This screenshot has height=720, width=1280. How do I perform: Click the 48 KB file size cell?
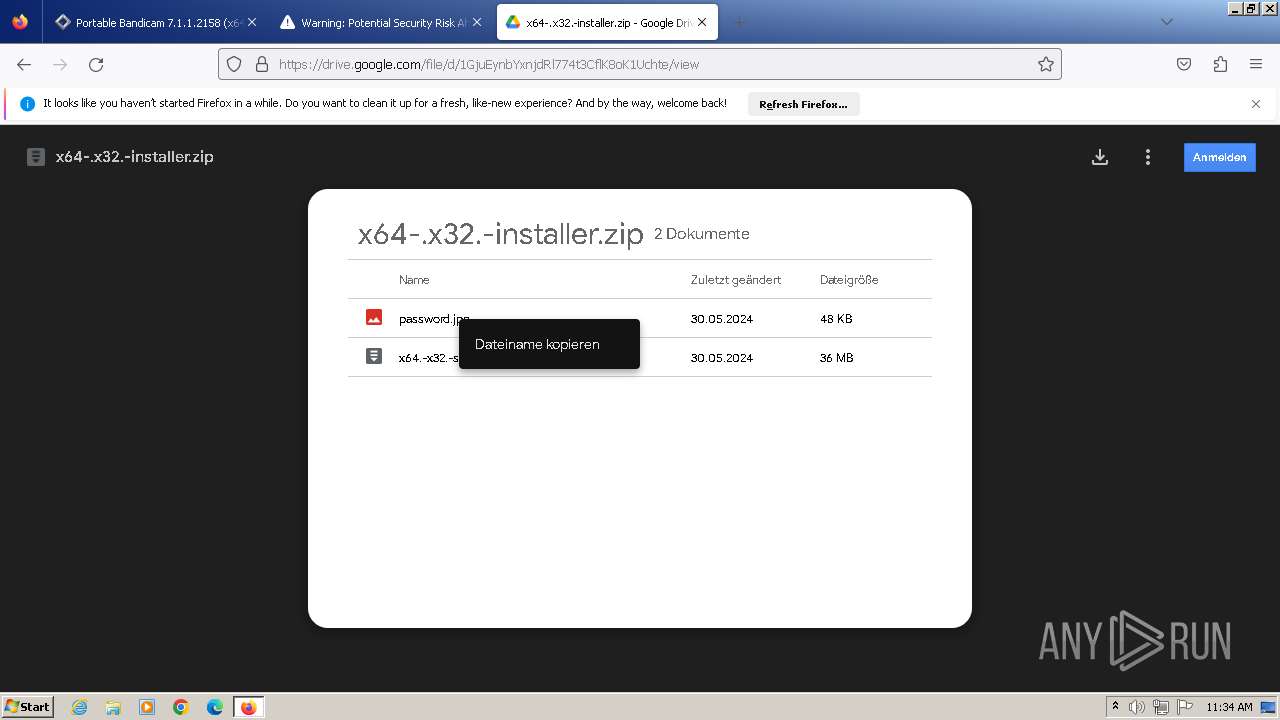click(836, 319)
